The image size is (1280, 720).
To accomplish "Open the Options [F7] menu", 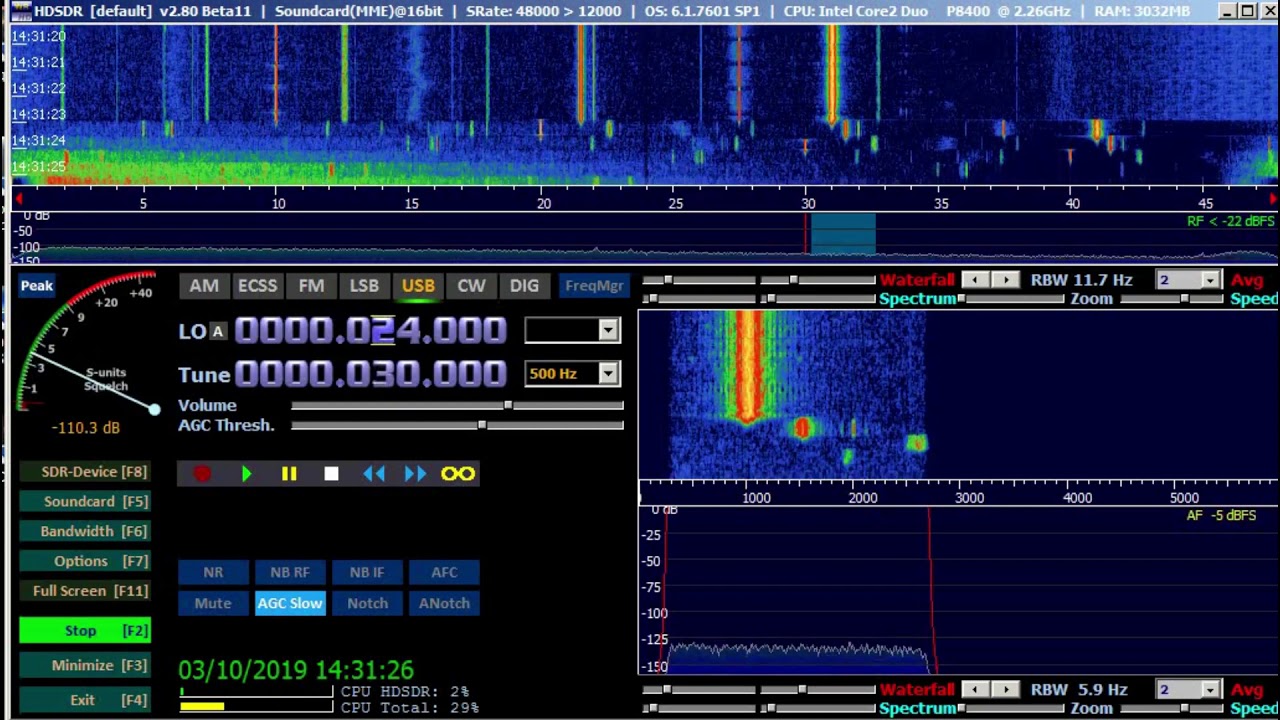I will point(85,561).
